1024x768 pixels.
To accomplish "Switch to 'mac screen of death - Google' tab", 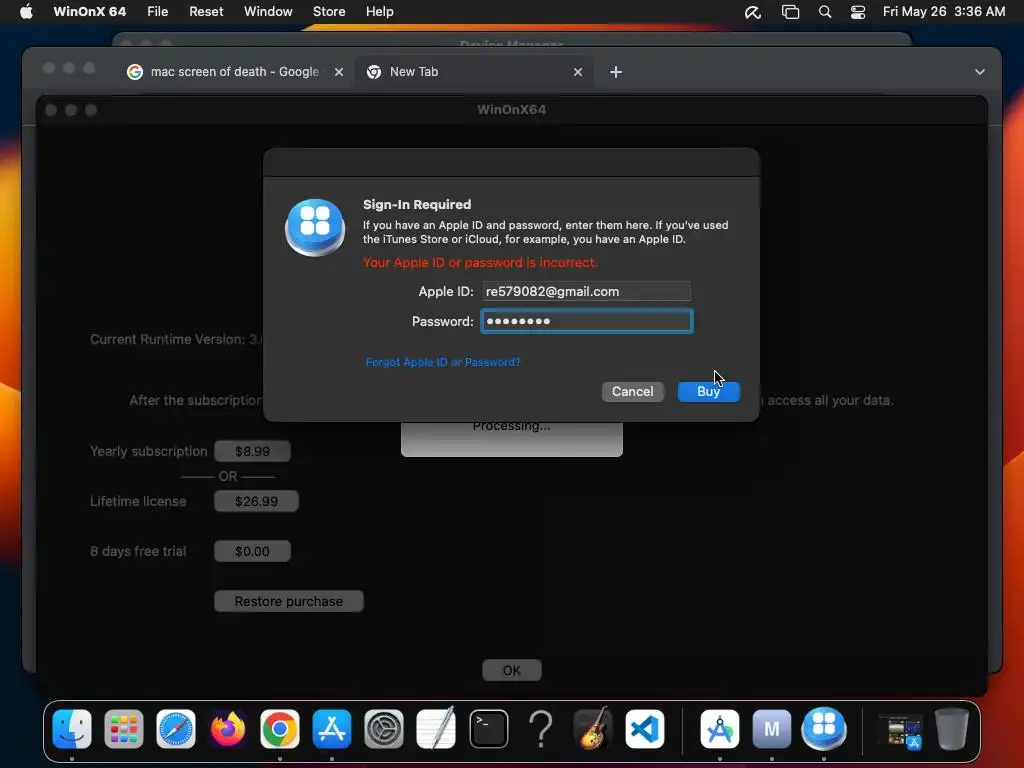I will pyautogui.click(x=234, y=72).
